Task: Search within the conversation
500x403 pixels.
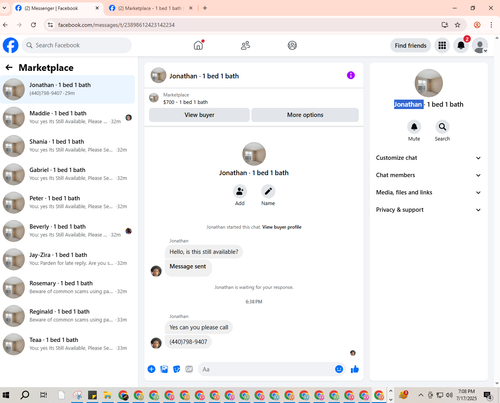Action: (x=442, y=127)
